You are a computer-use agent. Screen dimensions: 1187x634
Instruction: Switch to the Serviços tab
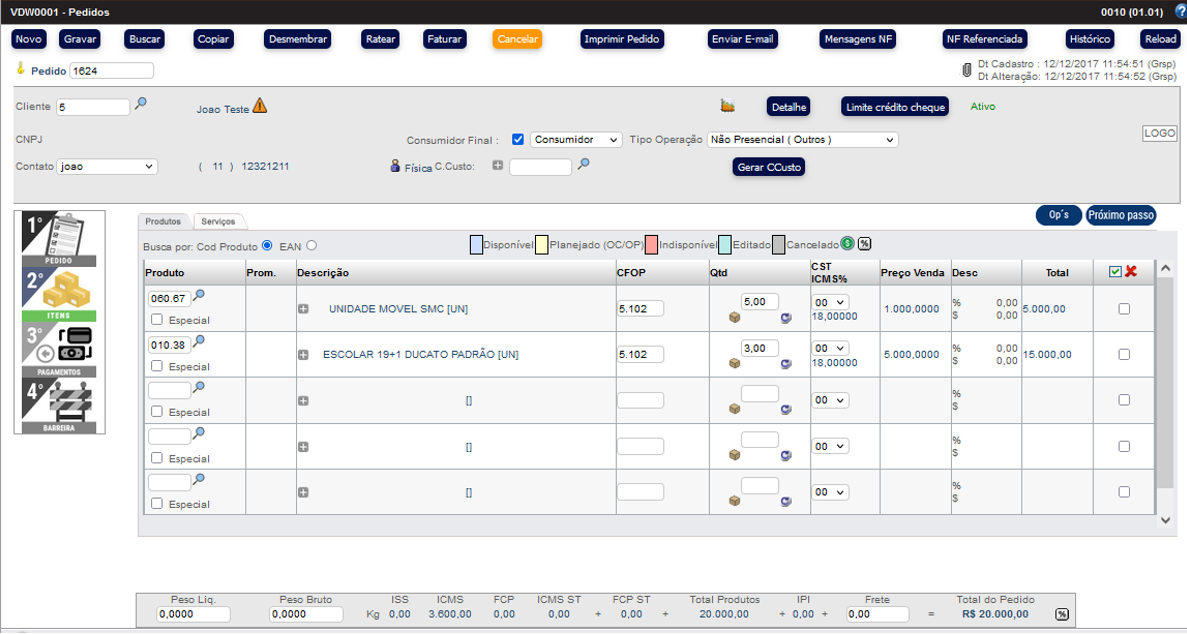tap(218, 221)
